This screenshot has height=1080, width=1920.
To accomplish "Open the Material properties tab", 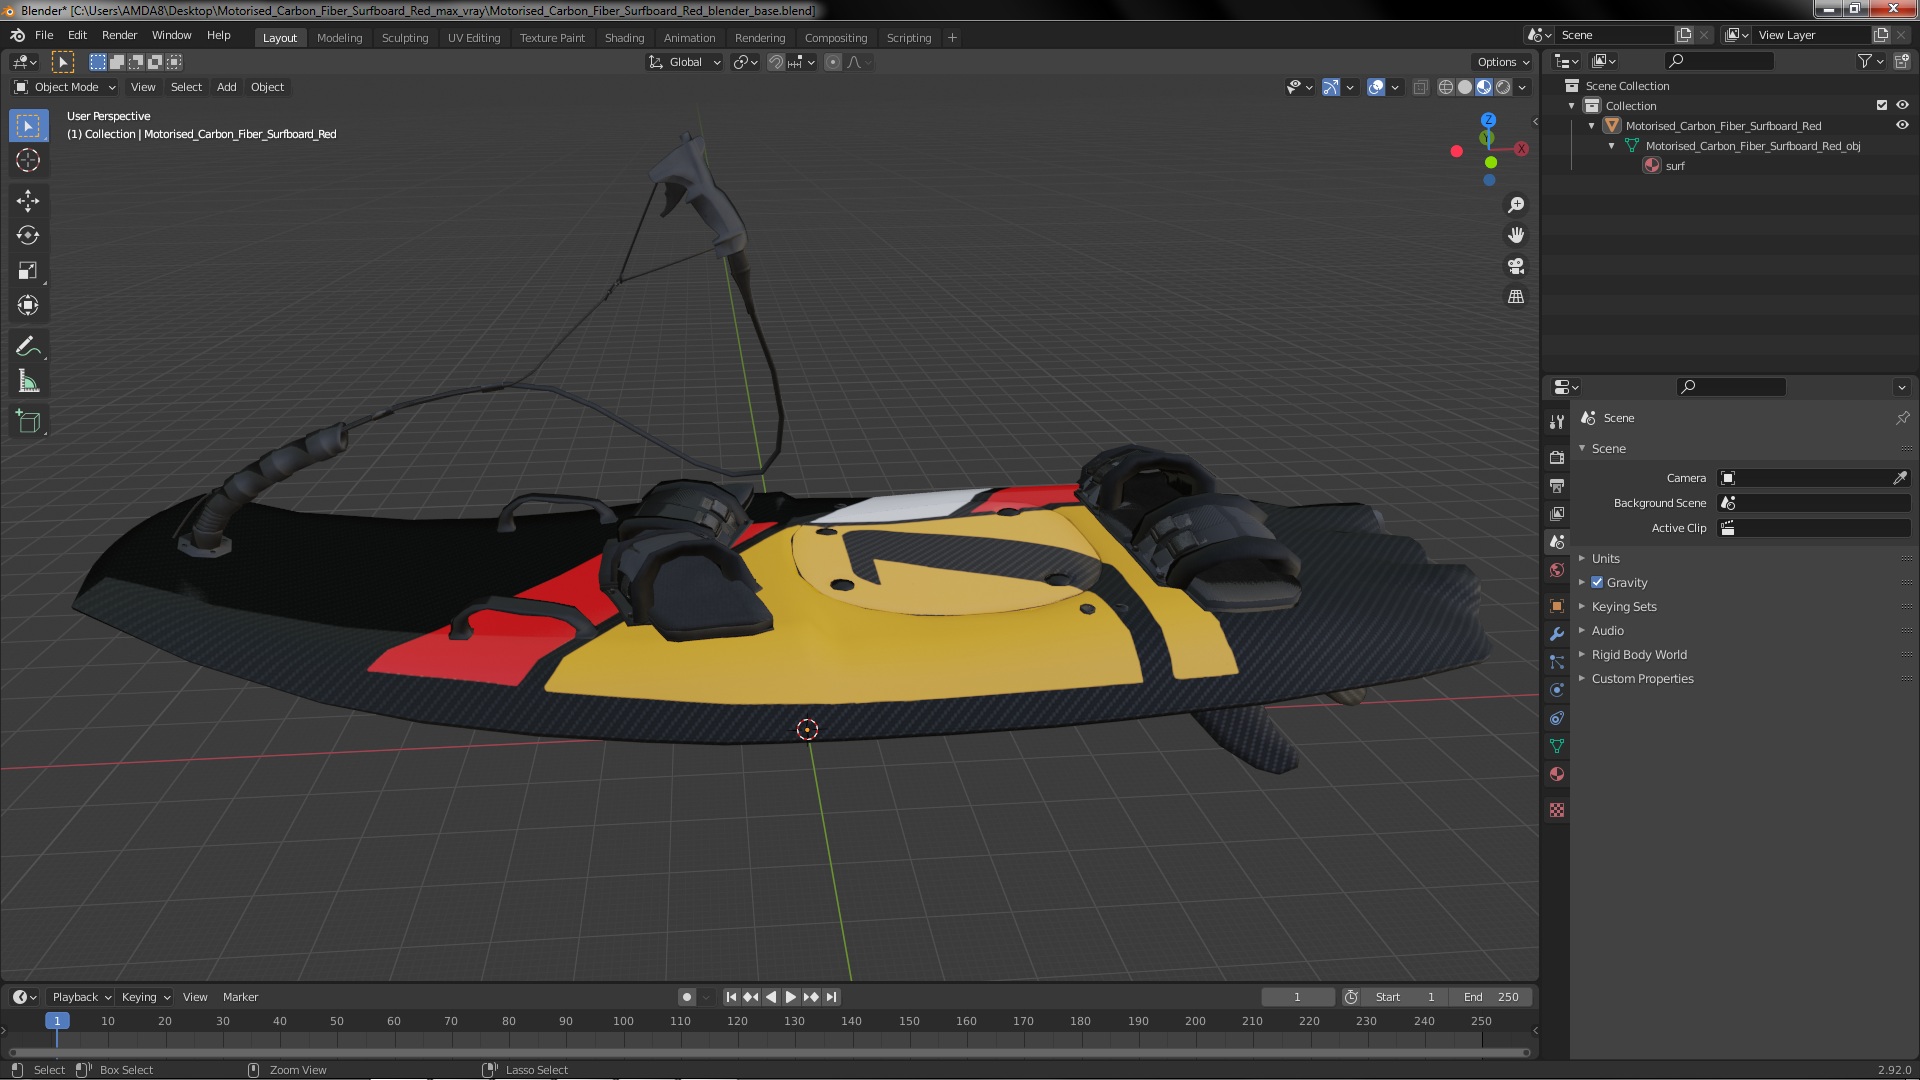I will 1557,775.
